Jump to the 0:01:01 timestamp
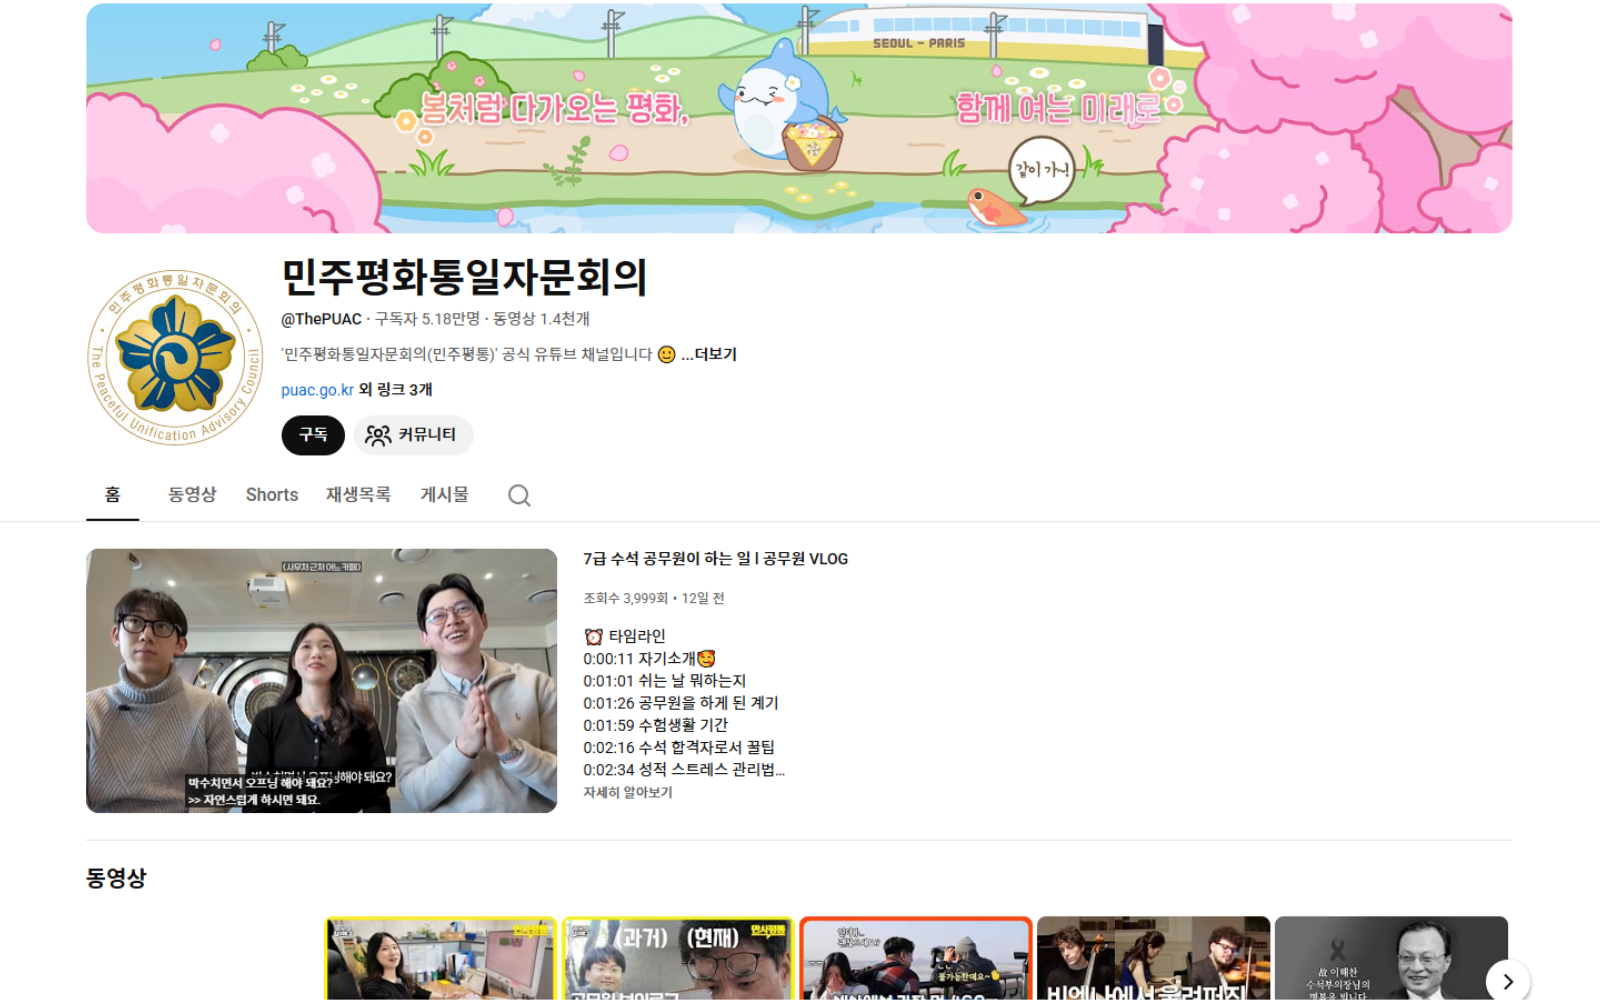The image size is (1600, 1000). [x=609, y=681]
